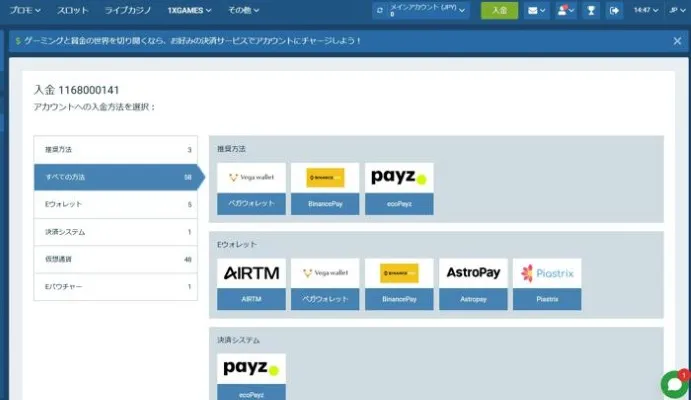Click payz logo in 推奨方法
Viewport: 691px width, 400px height.
coord(399,178)
